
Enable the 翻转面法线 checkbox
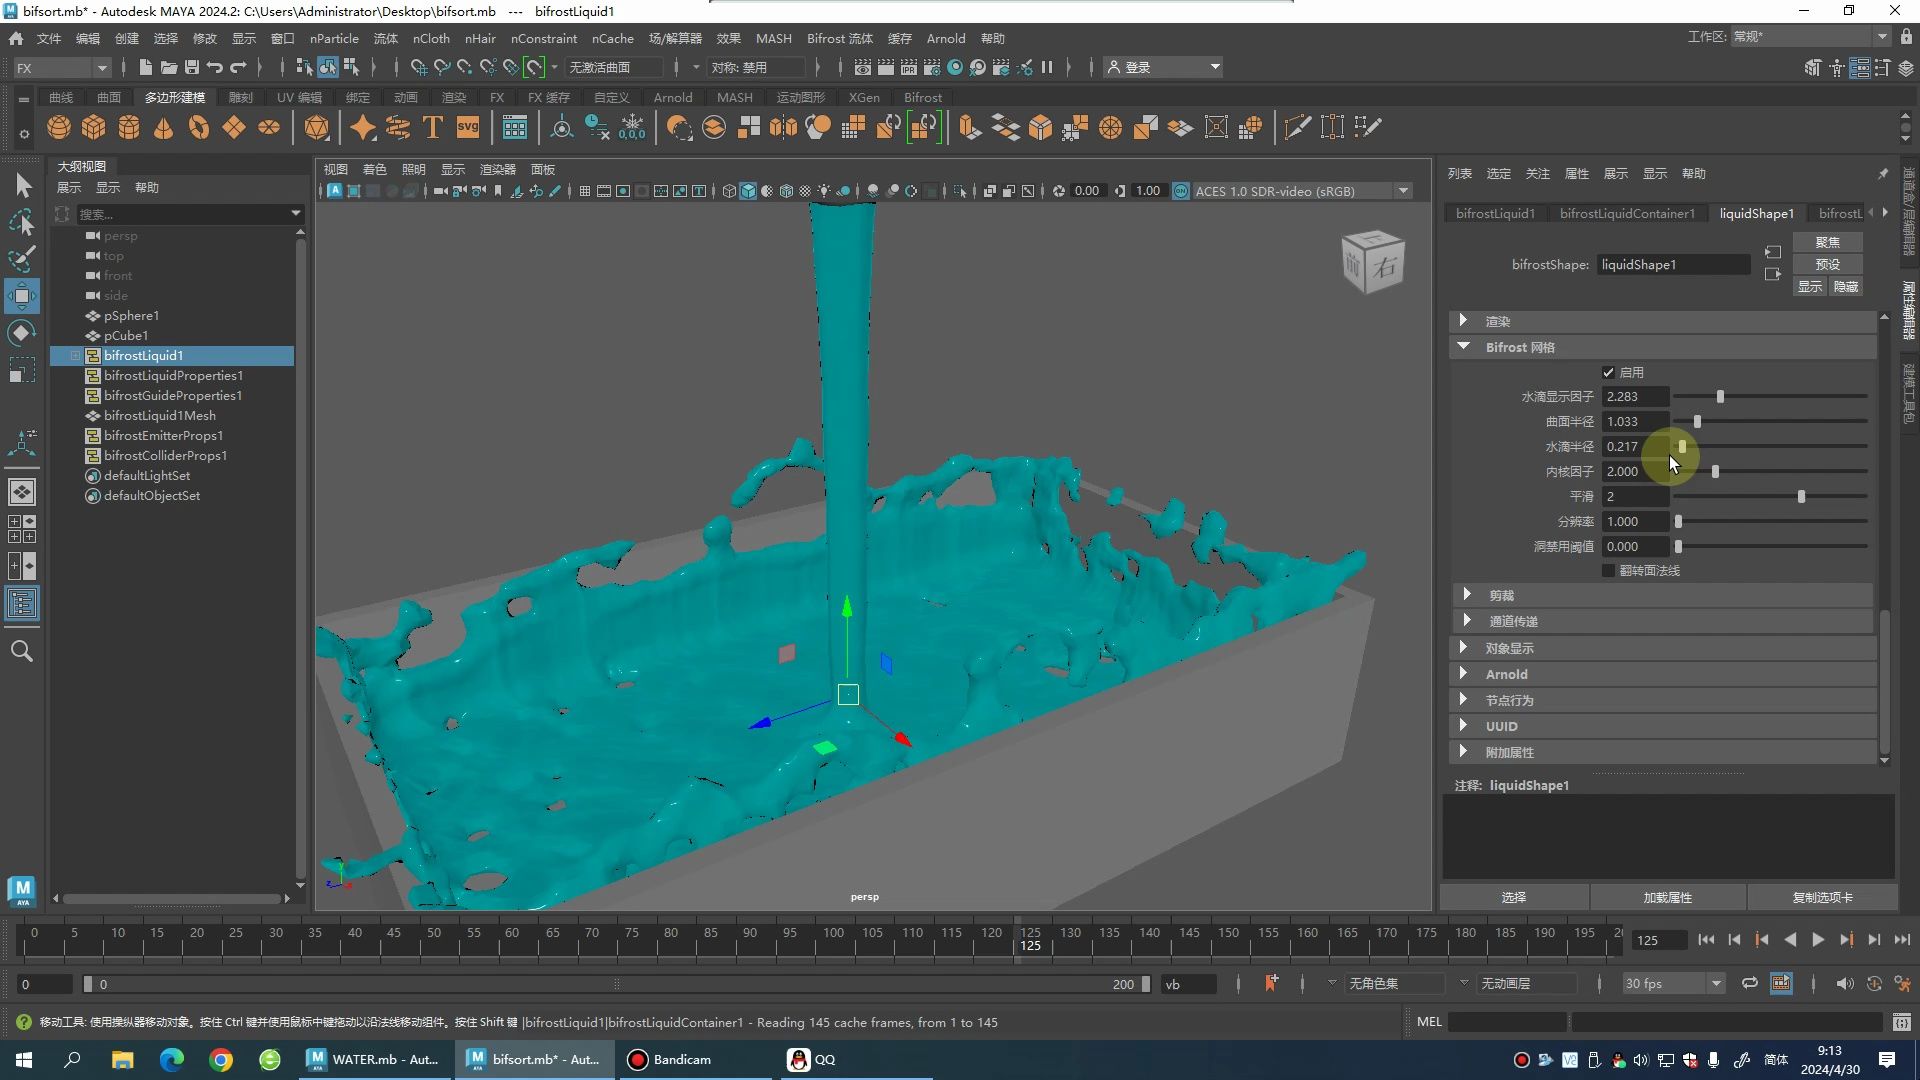tap(1608, 571)
